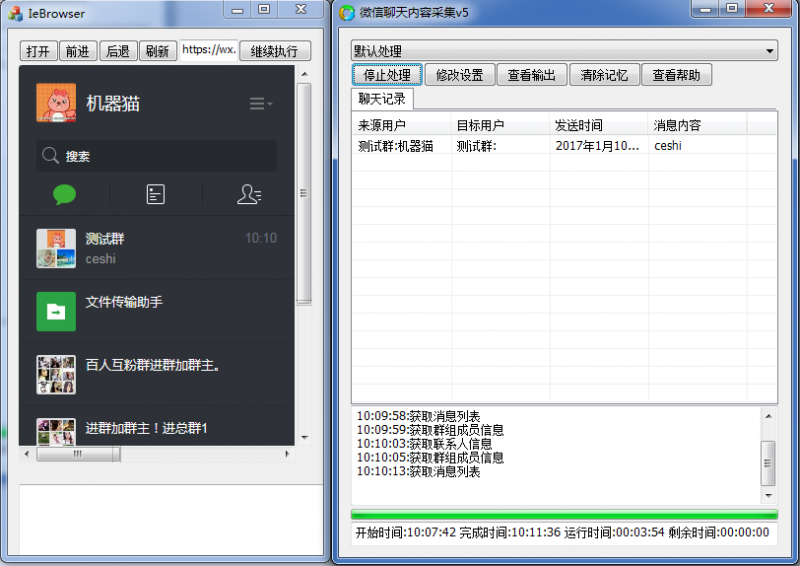Click the 停止处理 button
Image resolution: width=800 pixels, height=566 pixels.
pos(387,75)
